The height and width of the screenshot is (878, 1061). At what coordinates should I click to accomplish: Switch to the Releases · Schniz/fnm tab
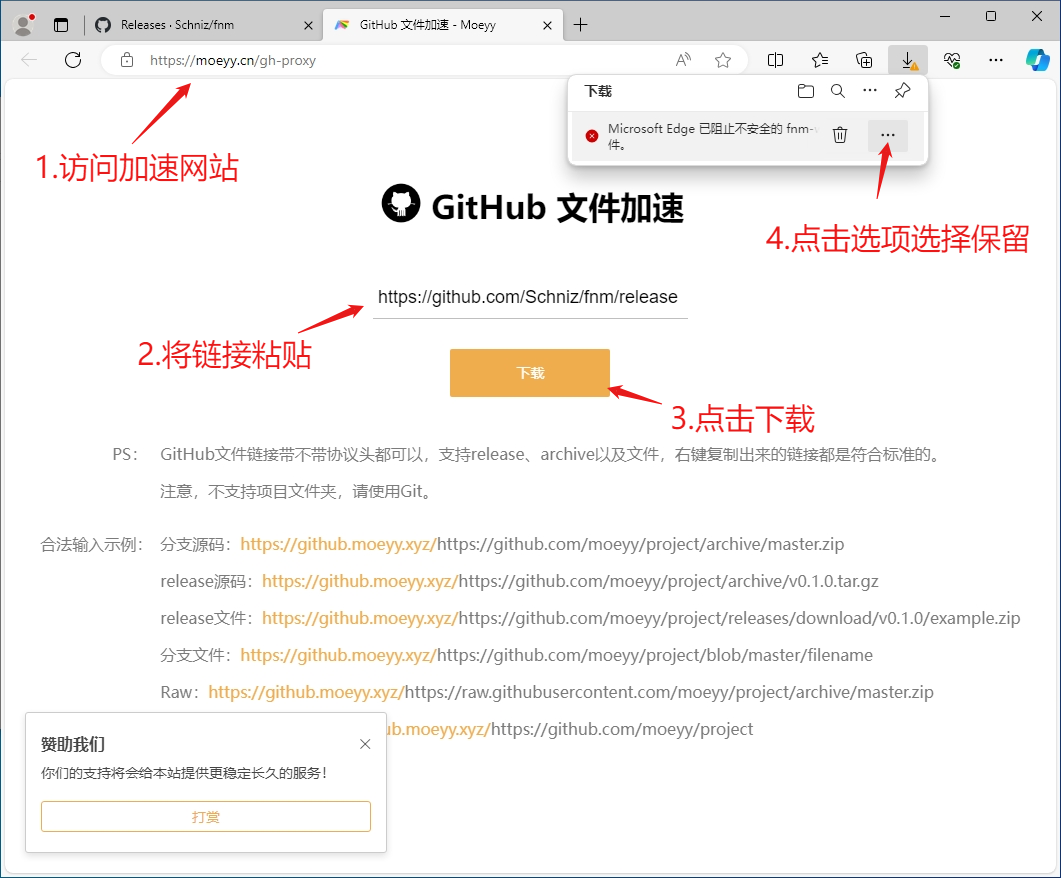[x=177, y=25]
